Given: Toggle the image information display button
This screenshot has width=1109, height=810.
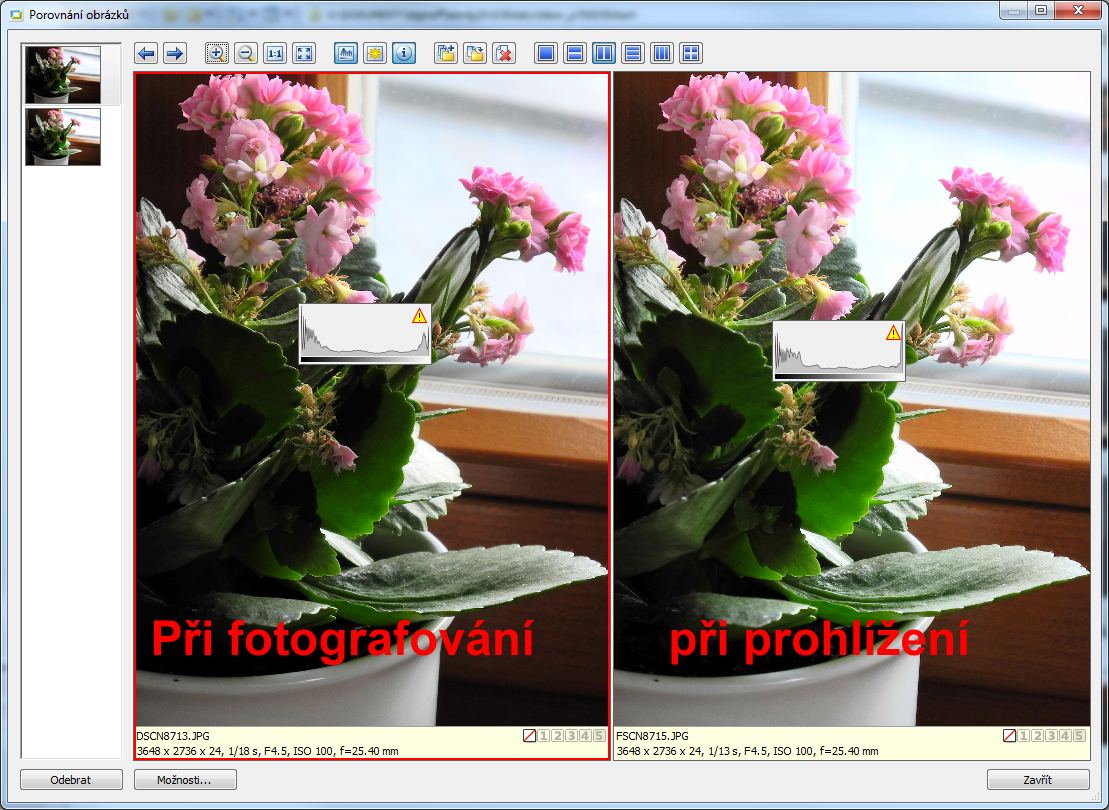Looking at the screenshot, I should 404,53.
